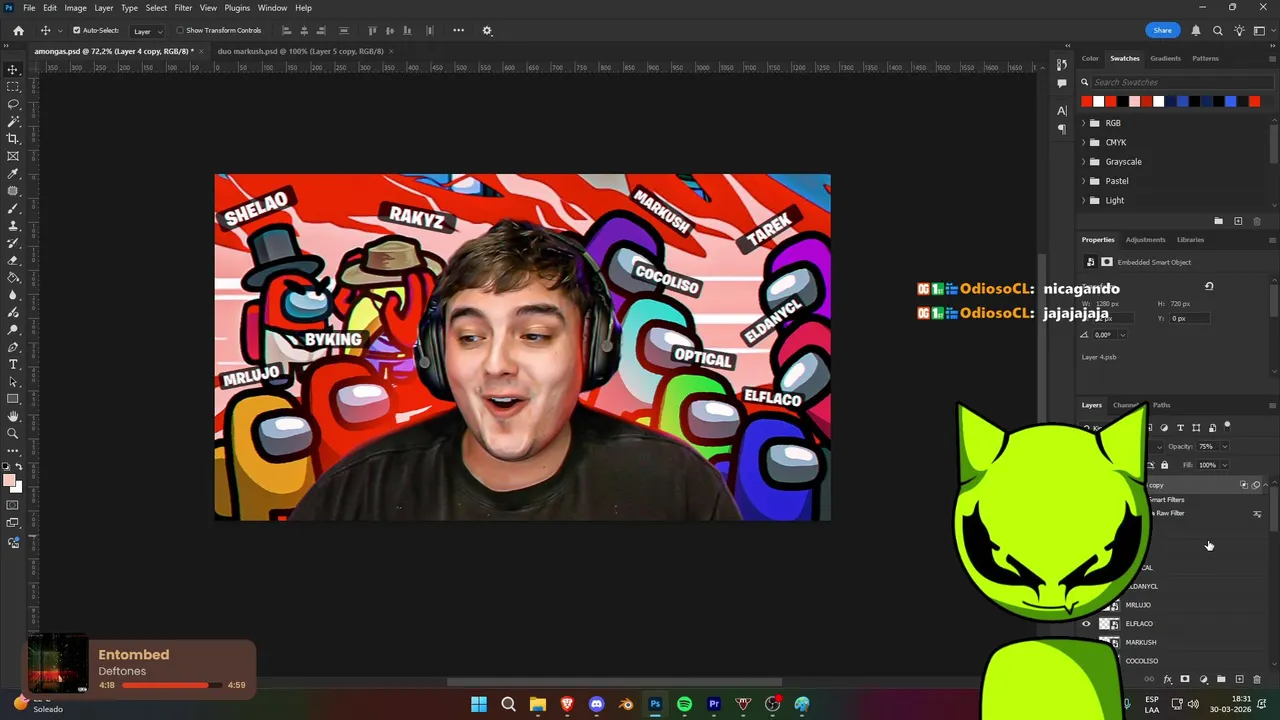This screenshot has height=720, width=1280.
Task: Open the File menu
Action: tap(29, 7)
